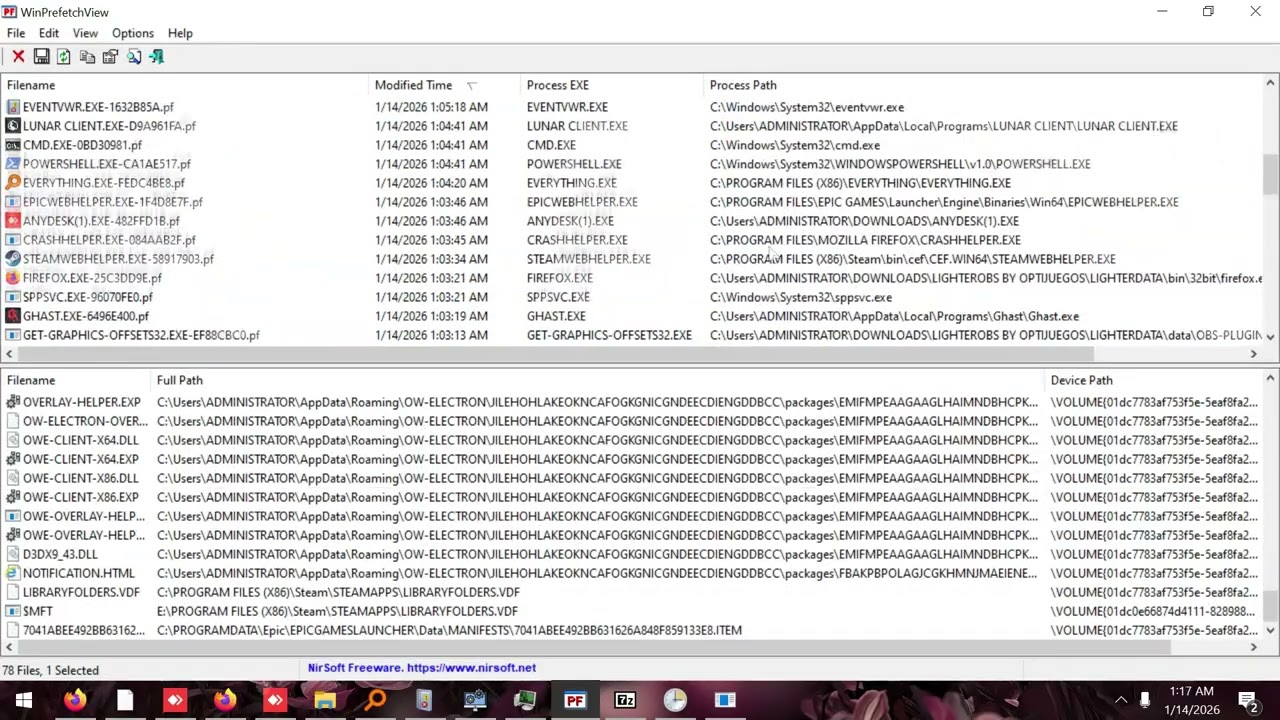Select the EVENTVWR.EXE-1632B85A.pf row icon
The width and height of the screenshot is (1280, 720).
[x=12, y=107]
